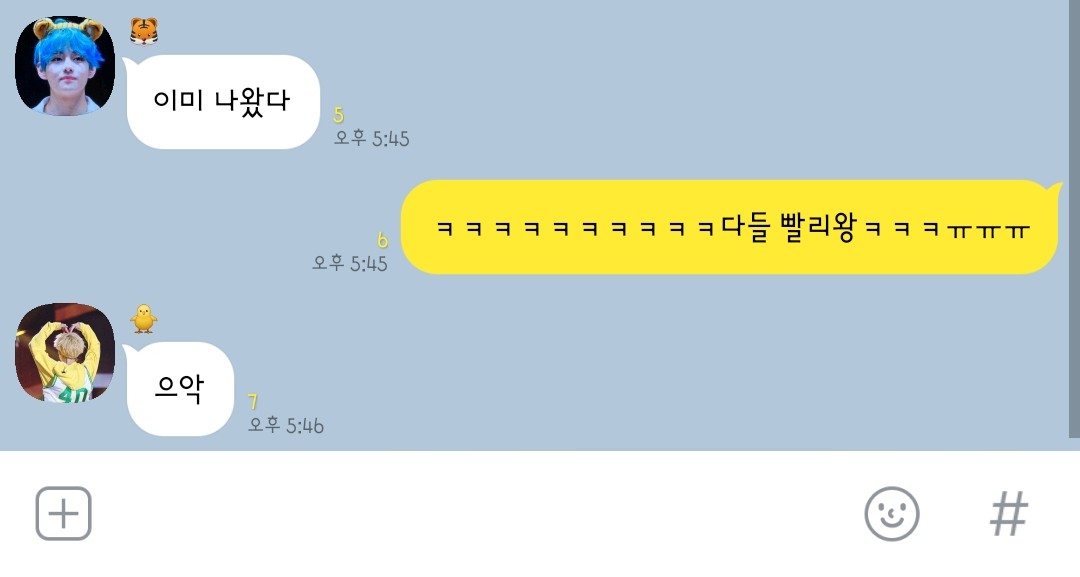
Task: Click the ㅠㅠㅠ text in yellow bubble
Action: (988, 230)
